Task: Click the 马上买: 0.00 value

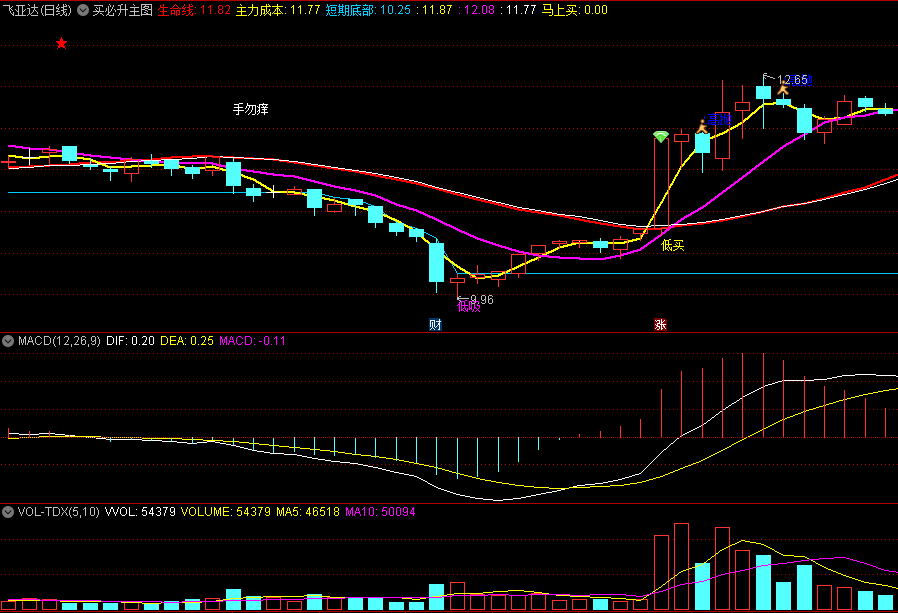Action: [574, 10]
